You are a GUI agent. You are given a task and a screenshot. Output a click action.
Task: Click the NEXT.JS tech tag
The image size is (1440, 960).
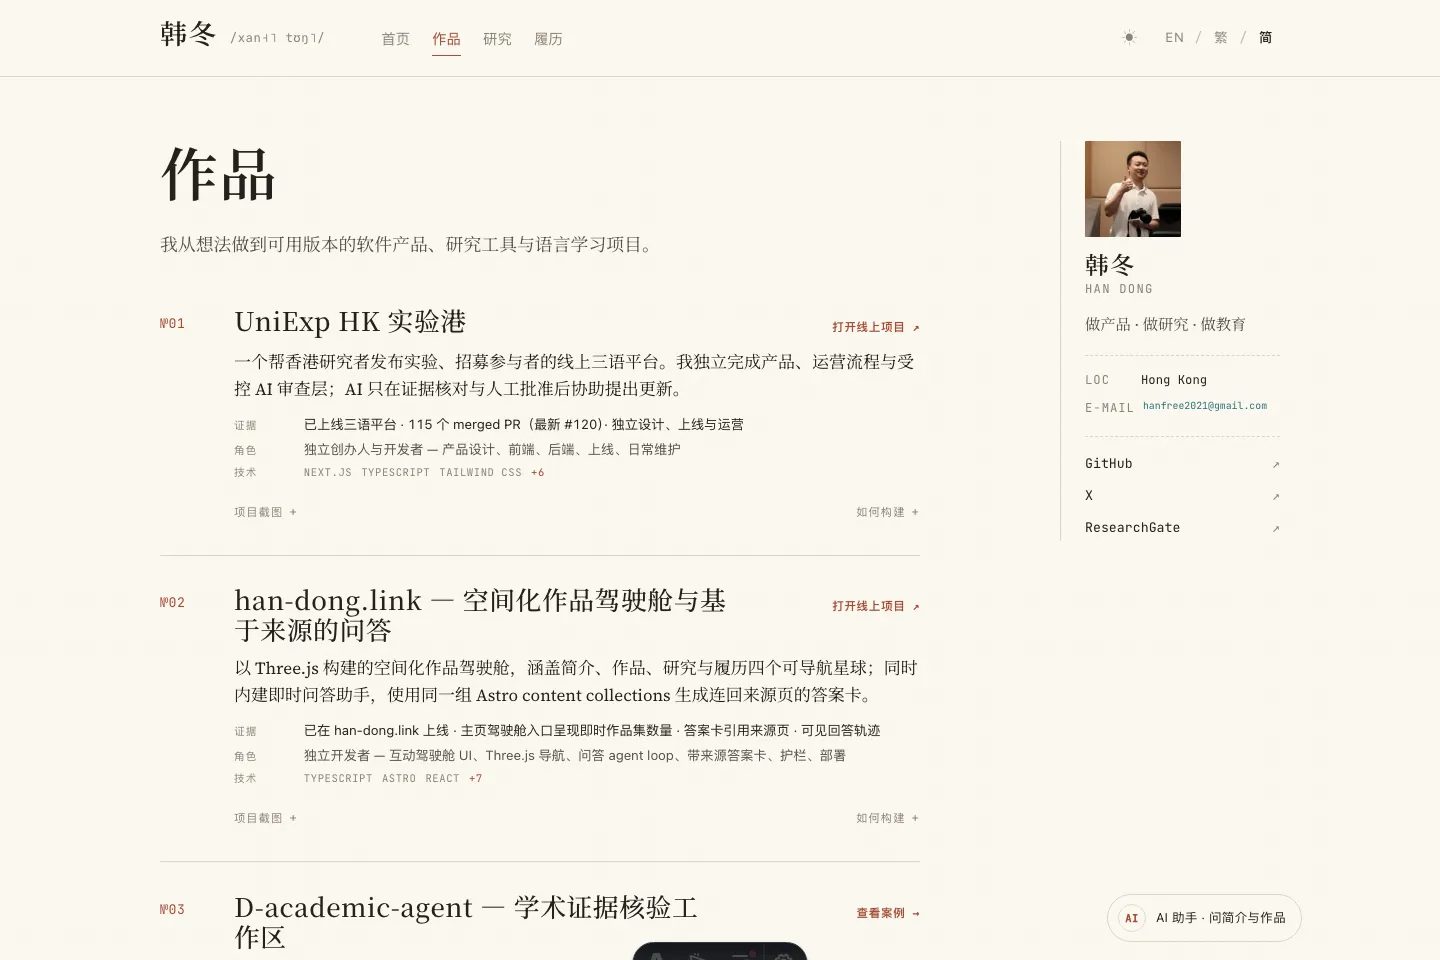328,472
